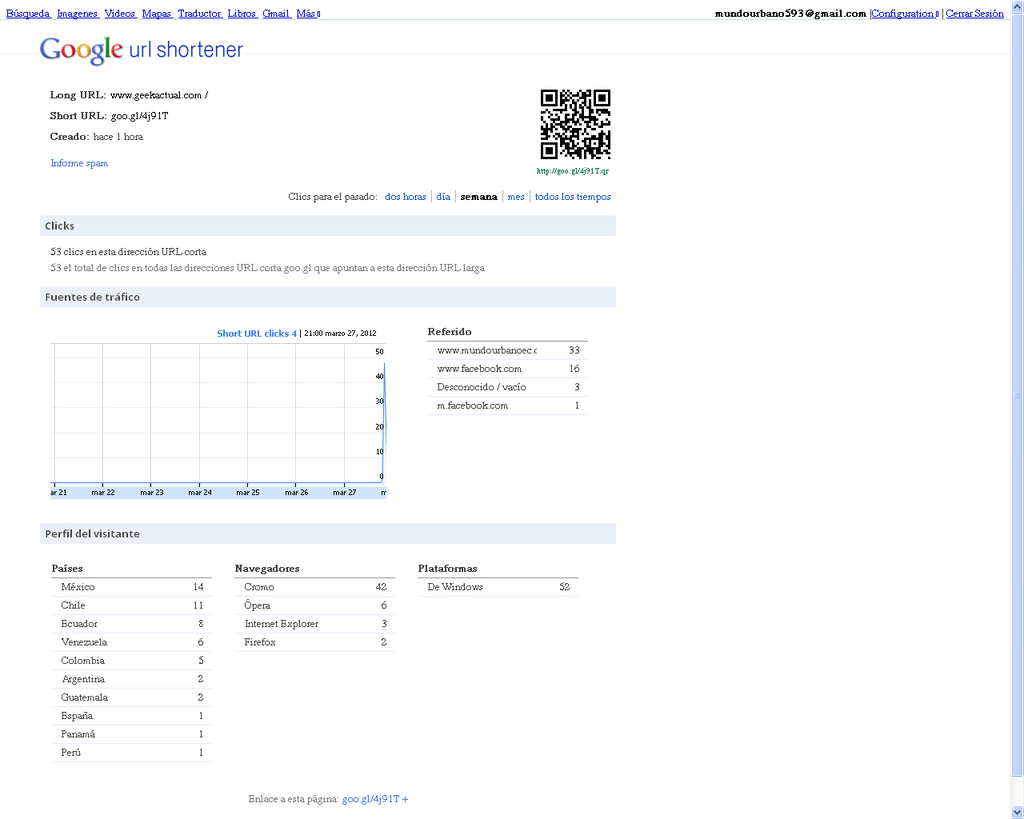Click the México row in Países table
Image resolution: width=1024 pixels, height=819 pixels.
click(131, 587)
